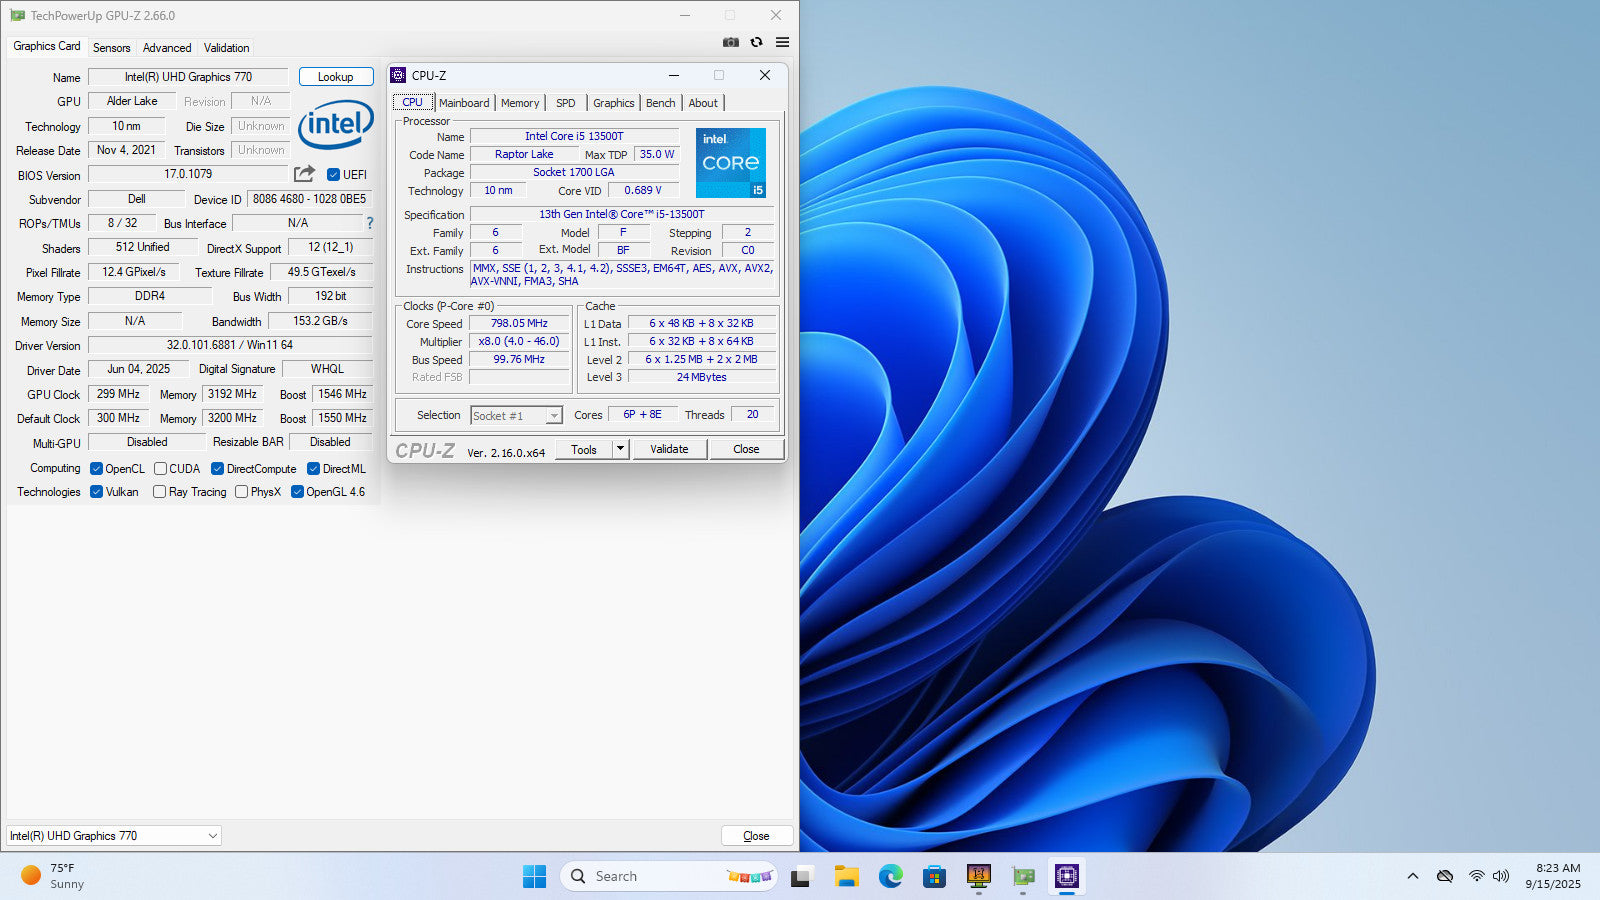Toggle the OpenGL 4.6 checkbox
Viewport: 1600px width, 900px height.
pos(297,491)
